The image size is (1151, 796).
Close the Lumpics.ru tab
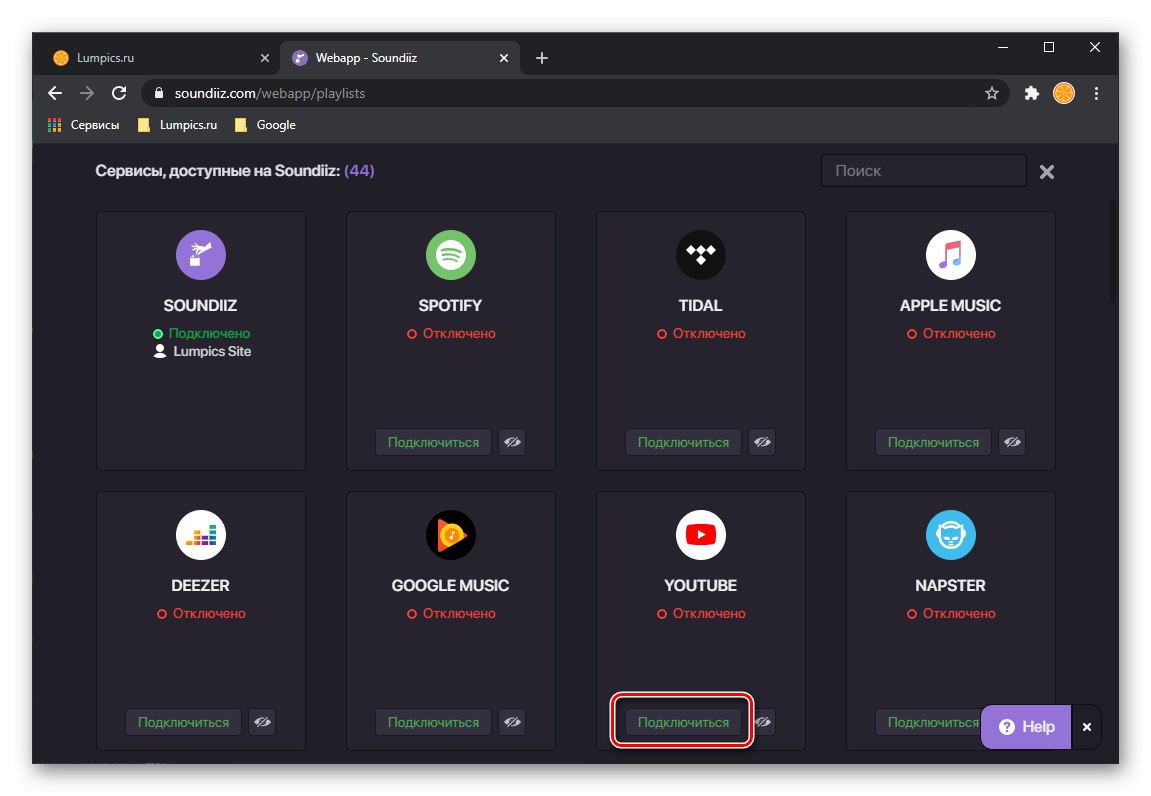(265, 58)
